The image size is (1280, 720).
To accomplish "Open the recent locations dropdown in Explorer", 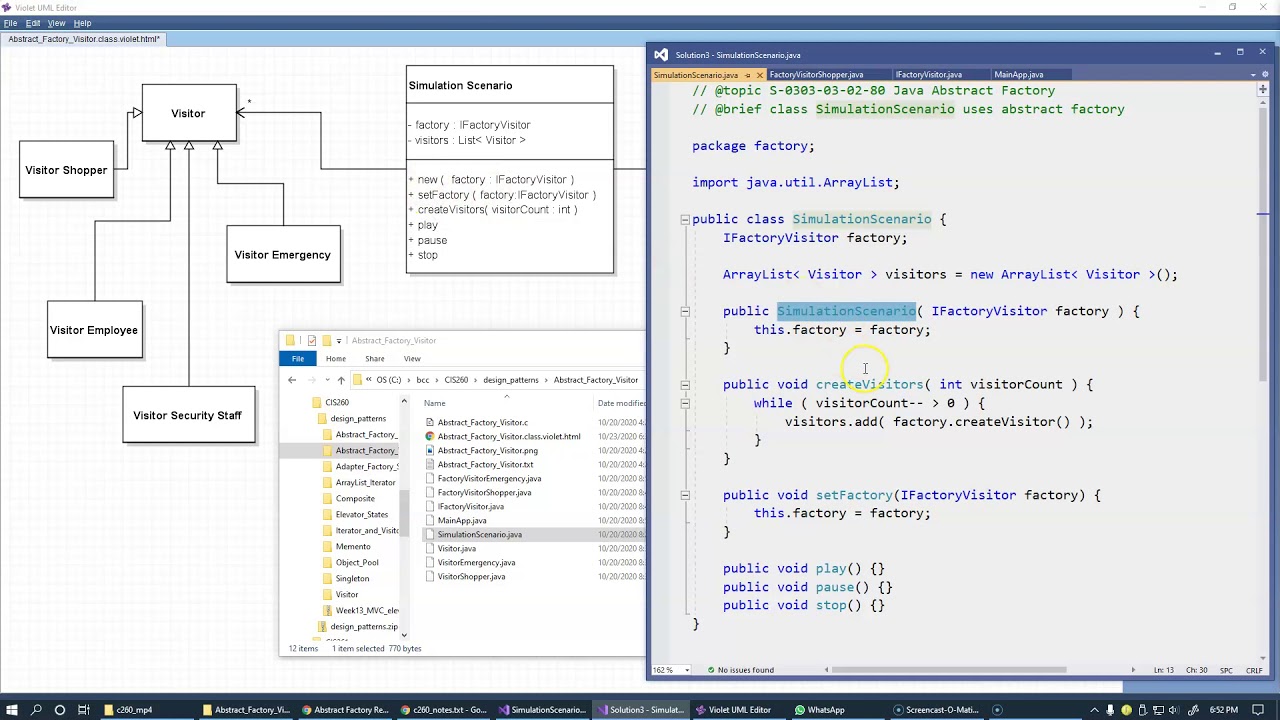I will pos(327,380).
